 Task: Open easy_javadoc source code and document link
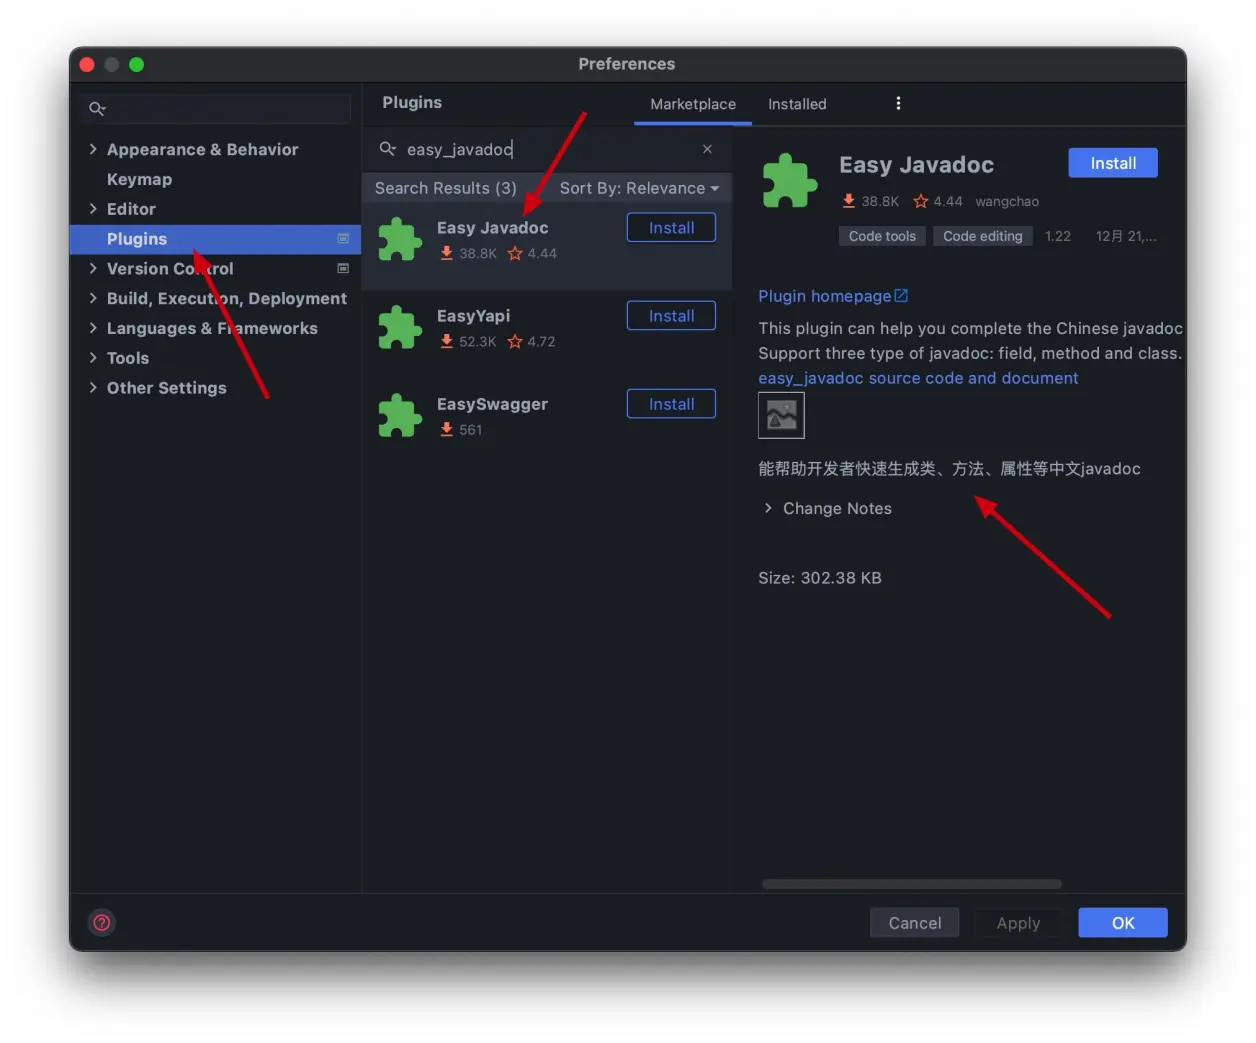coord(918,378)
